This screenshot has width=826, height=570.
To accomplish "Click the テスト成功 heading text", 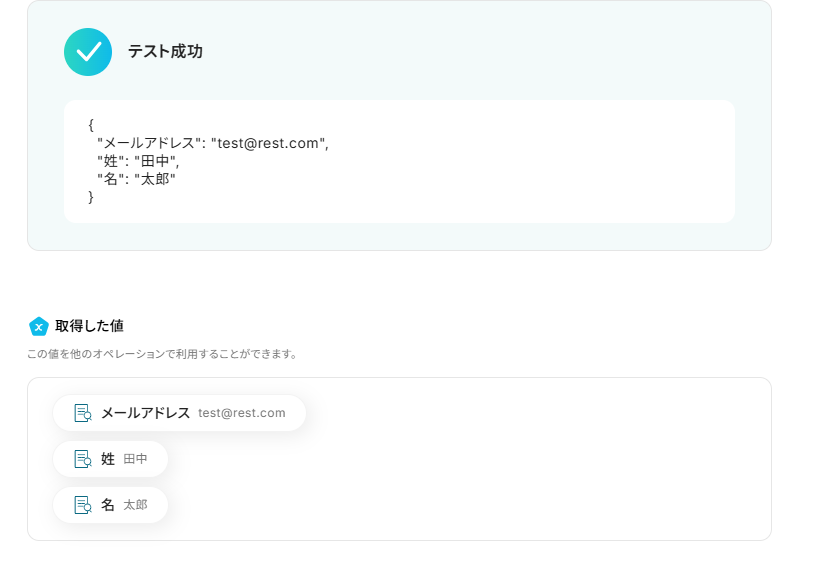I will tap(165, 52).
